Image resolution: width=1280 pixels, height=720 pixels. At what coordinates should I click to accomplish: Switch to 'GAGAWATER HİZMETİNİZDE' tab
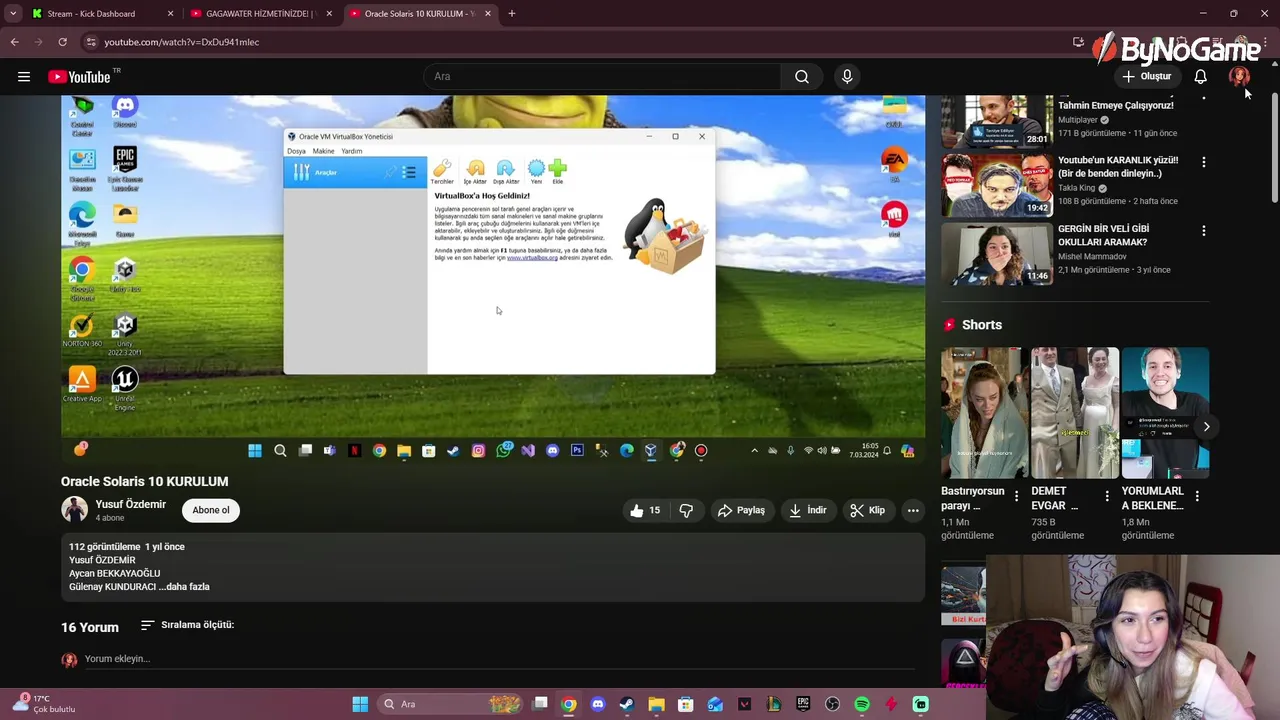(x=260, y=14)
